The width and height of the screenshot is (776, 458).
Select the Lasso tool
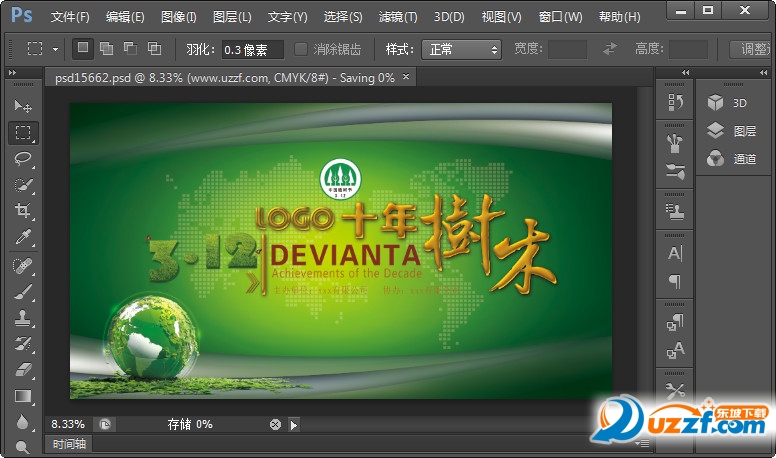23,159
